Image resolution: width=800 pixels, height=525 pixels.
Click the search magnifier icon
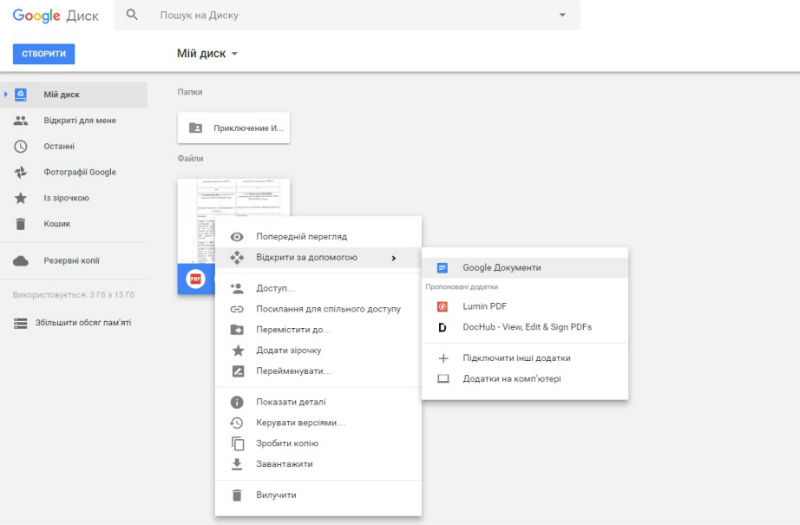(132, 15)
